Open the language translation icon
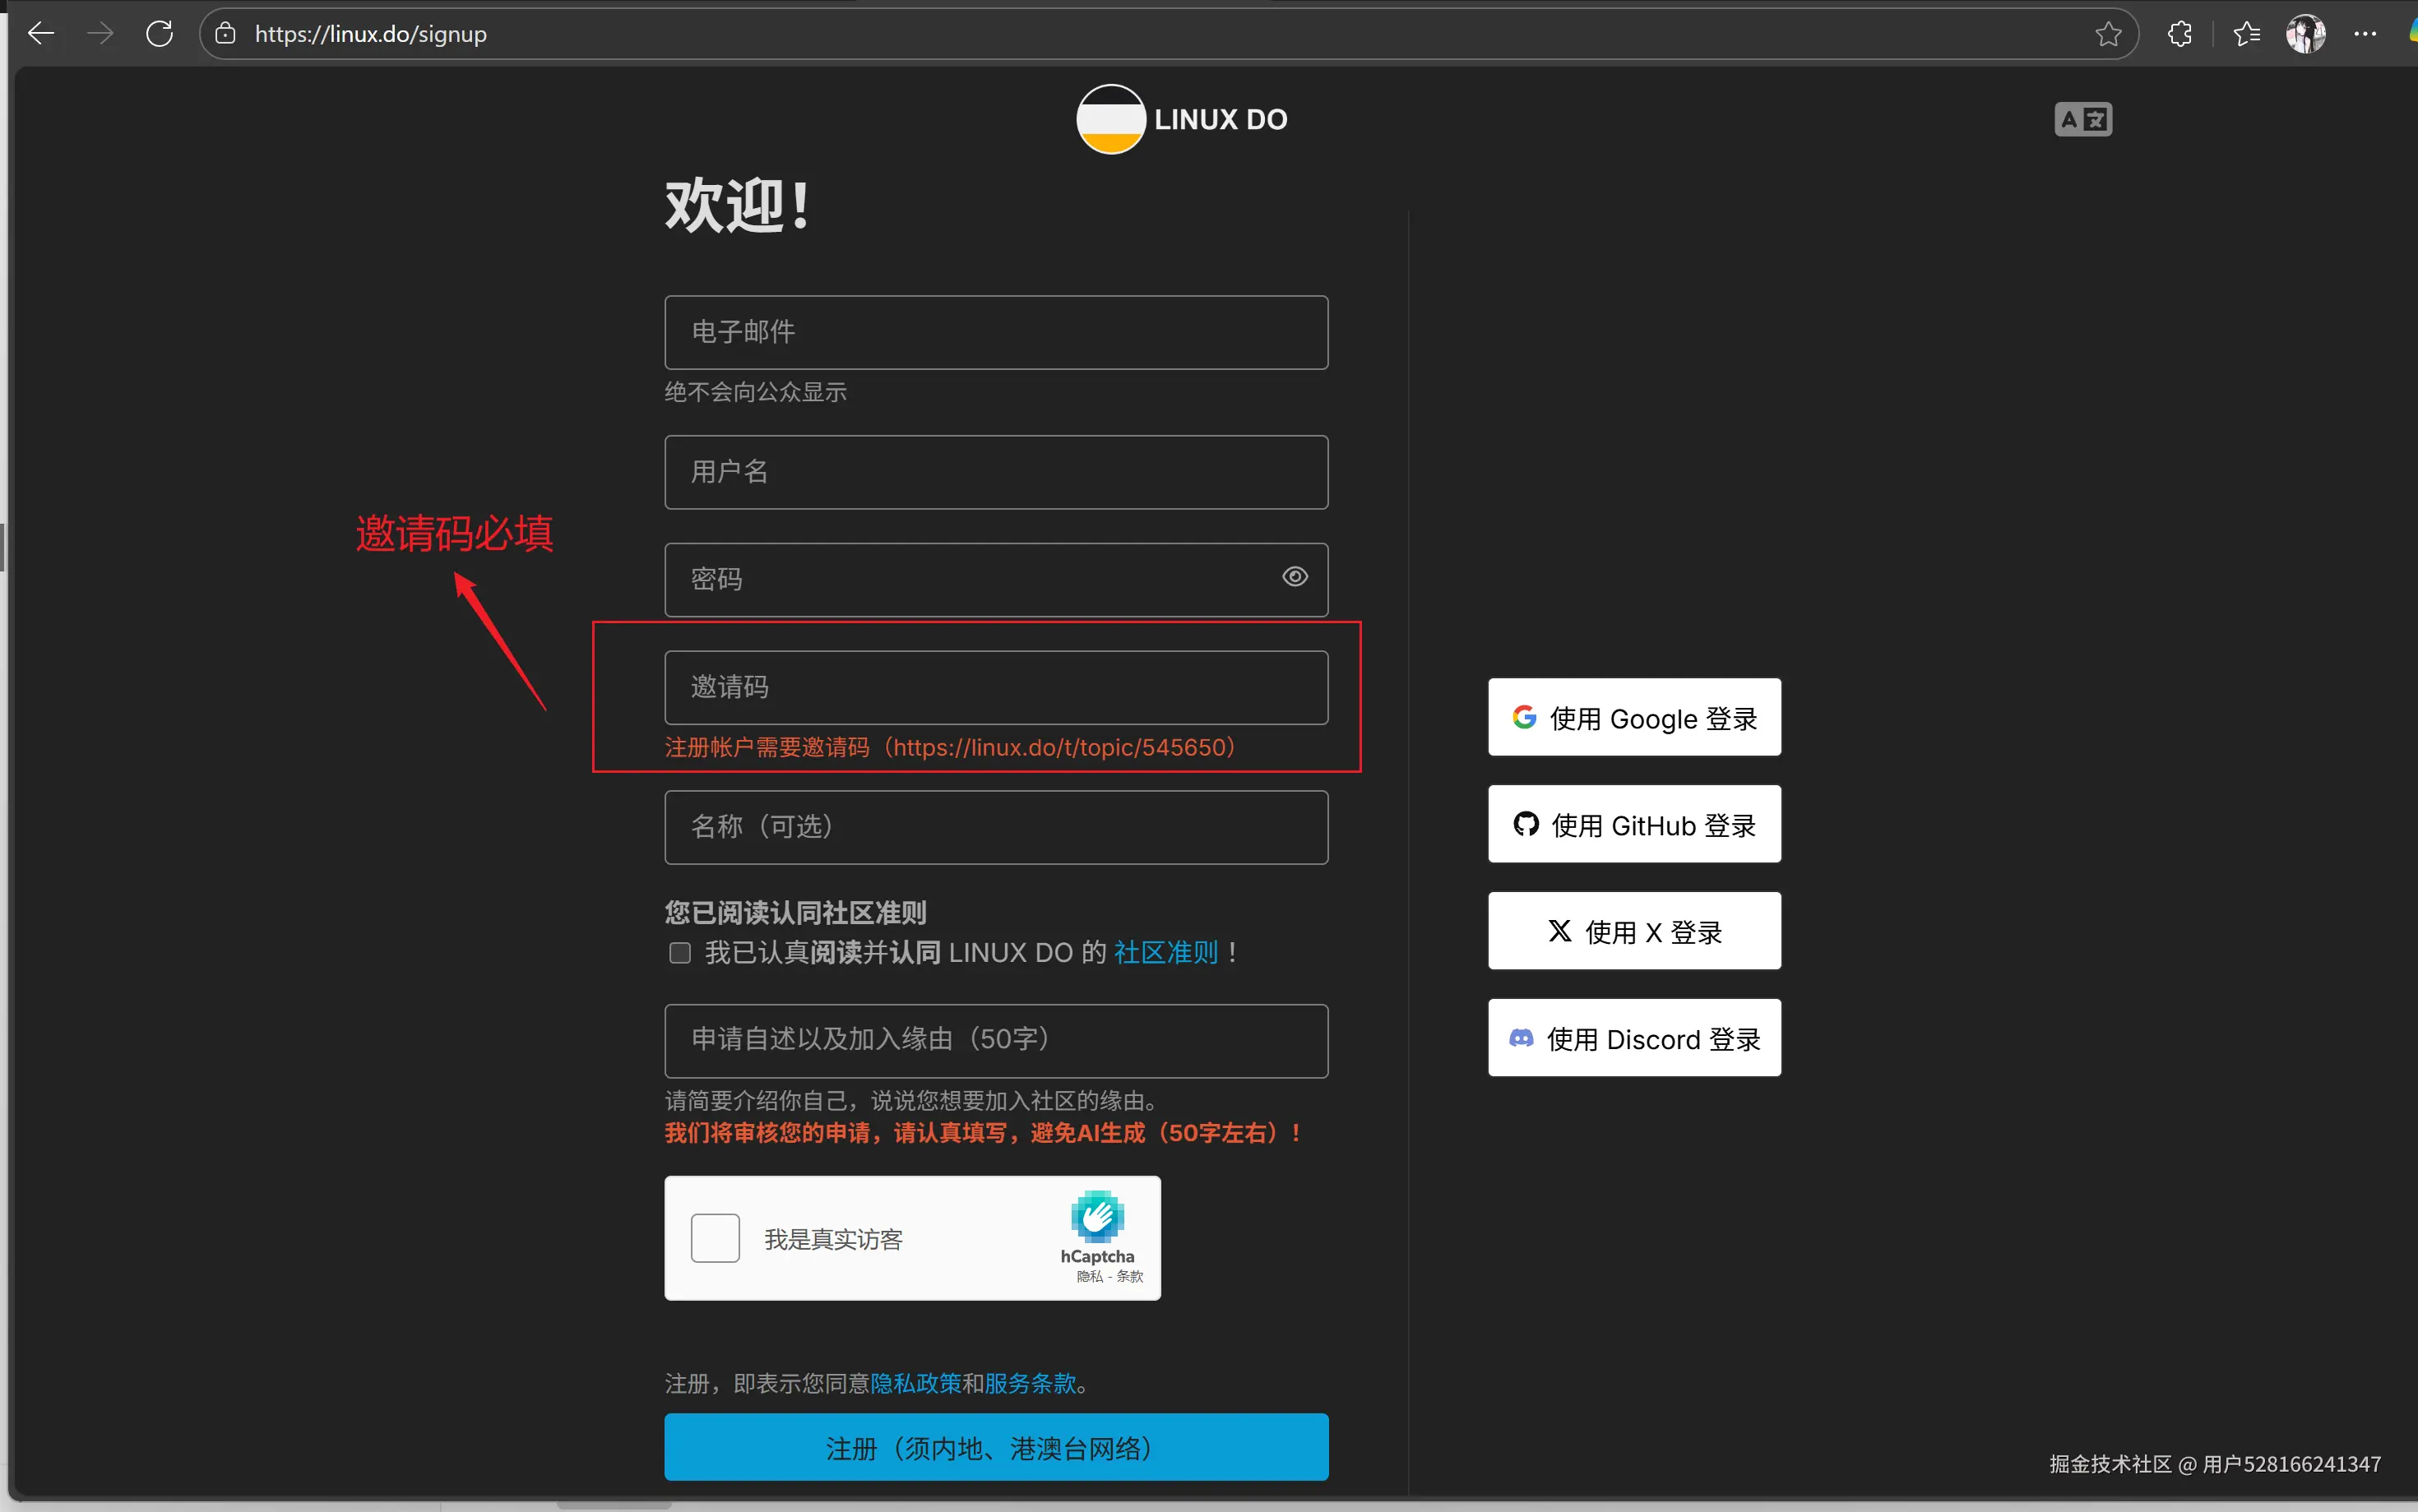This screenshot has height=1512, width=2418. tap(2083, 120)
